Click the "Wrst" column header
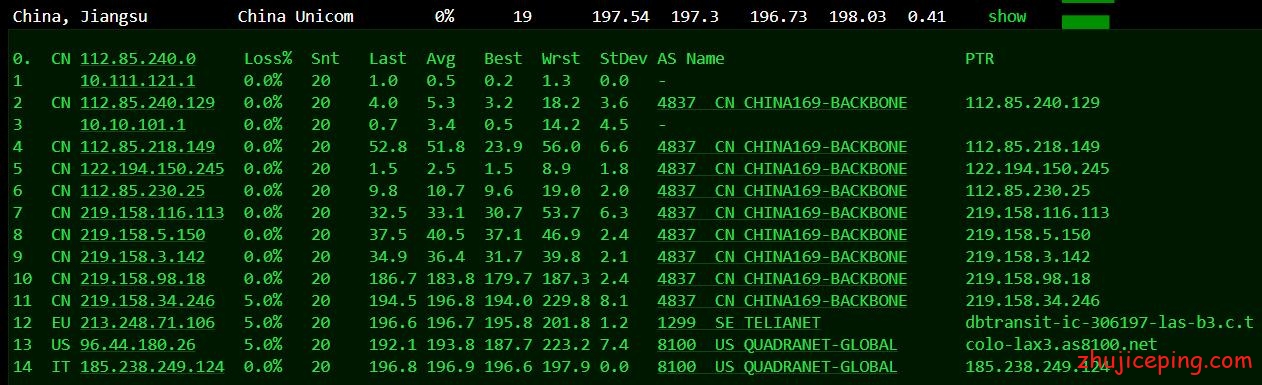The image size is (1262, 385). click(561, 59)
